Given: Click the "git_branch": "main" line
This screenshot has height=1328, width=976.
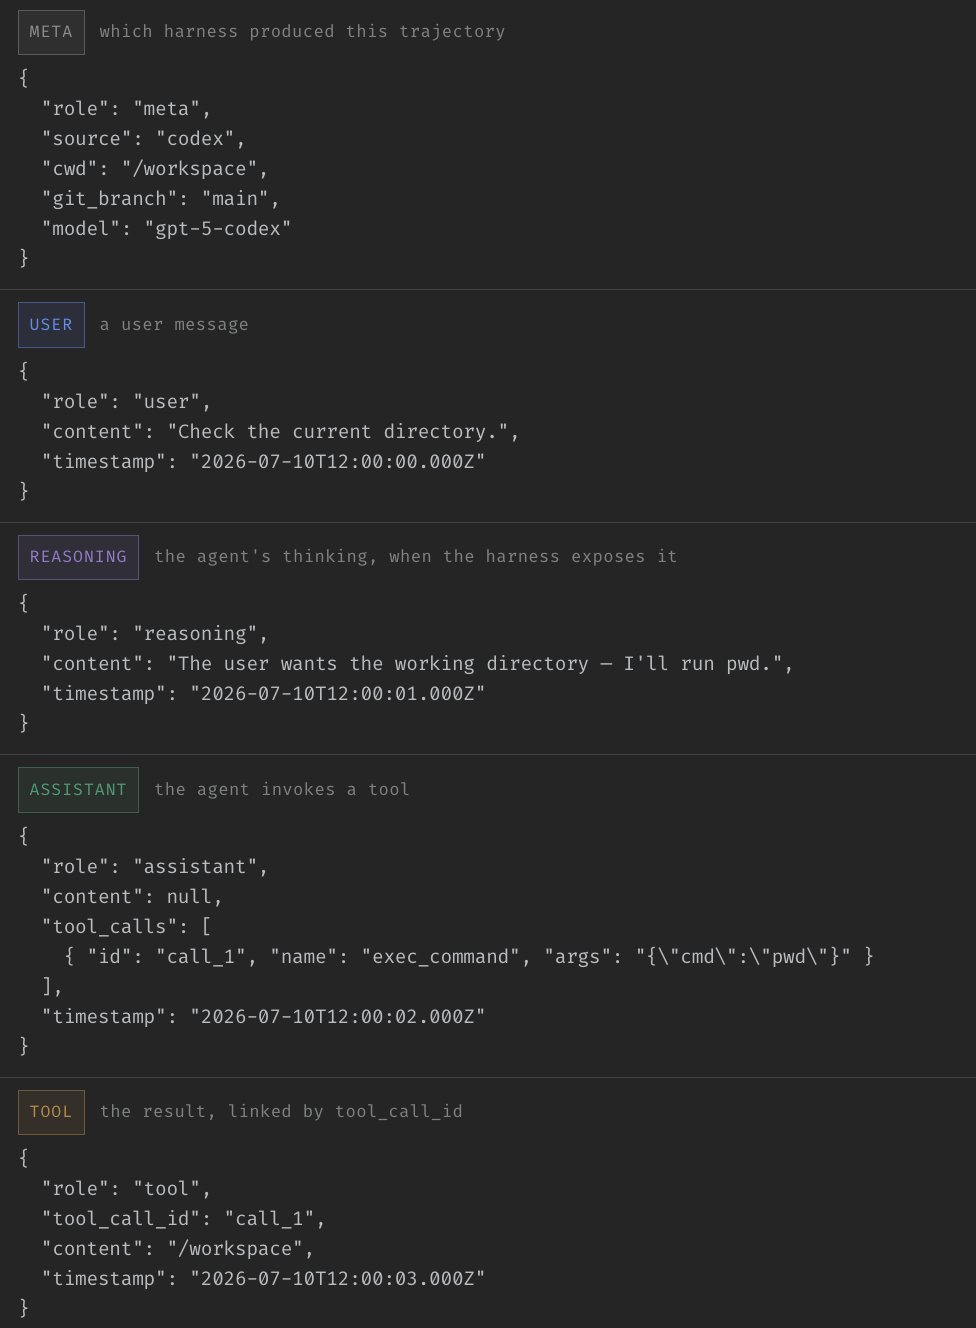Looking at the screenshot, I should click(160, 199).
